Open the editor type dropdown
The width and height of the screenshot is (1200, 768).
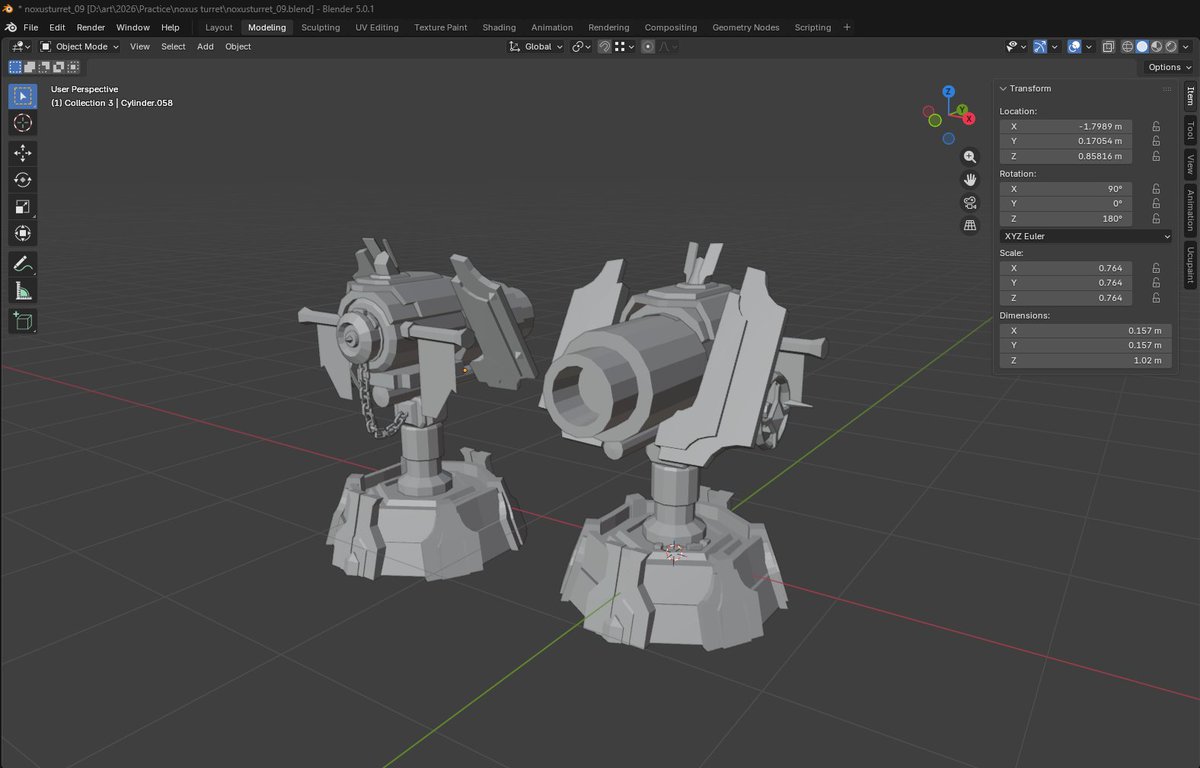(x=21, y=46)
